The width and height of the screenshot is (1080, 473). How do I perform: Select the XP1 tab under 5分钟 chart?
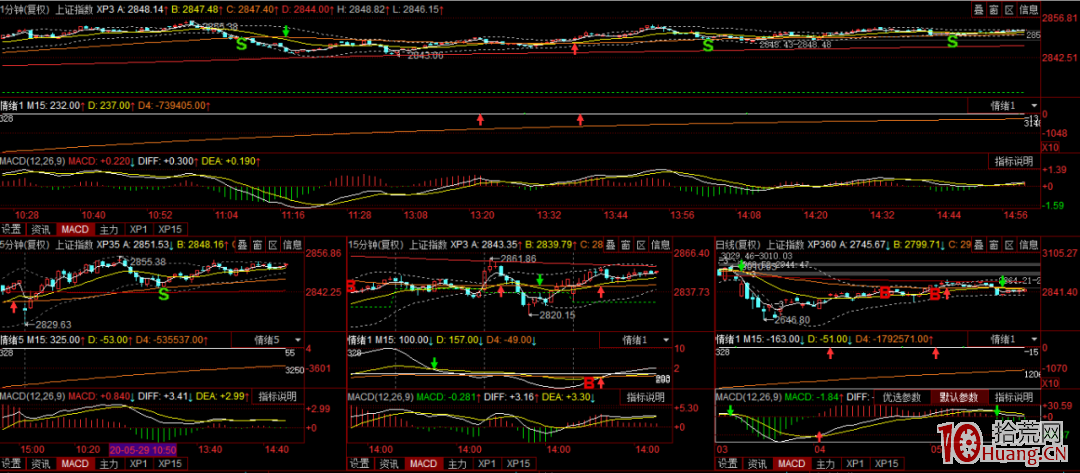click(138, 463)
